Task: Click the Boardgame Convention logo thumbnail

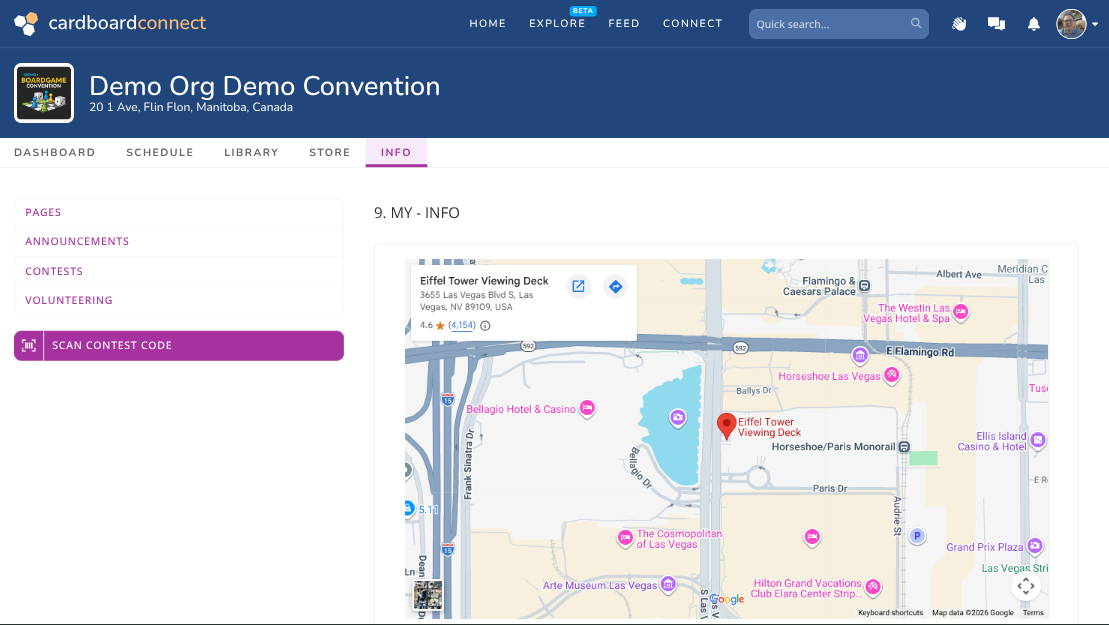Action: click(44, 93)
